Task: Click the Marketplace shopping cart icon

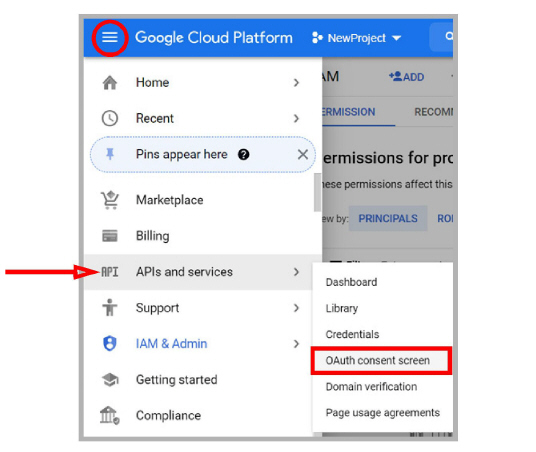Action: (110, 200)
